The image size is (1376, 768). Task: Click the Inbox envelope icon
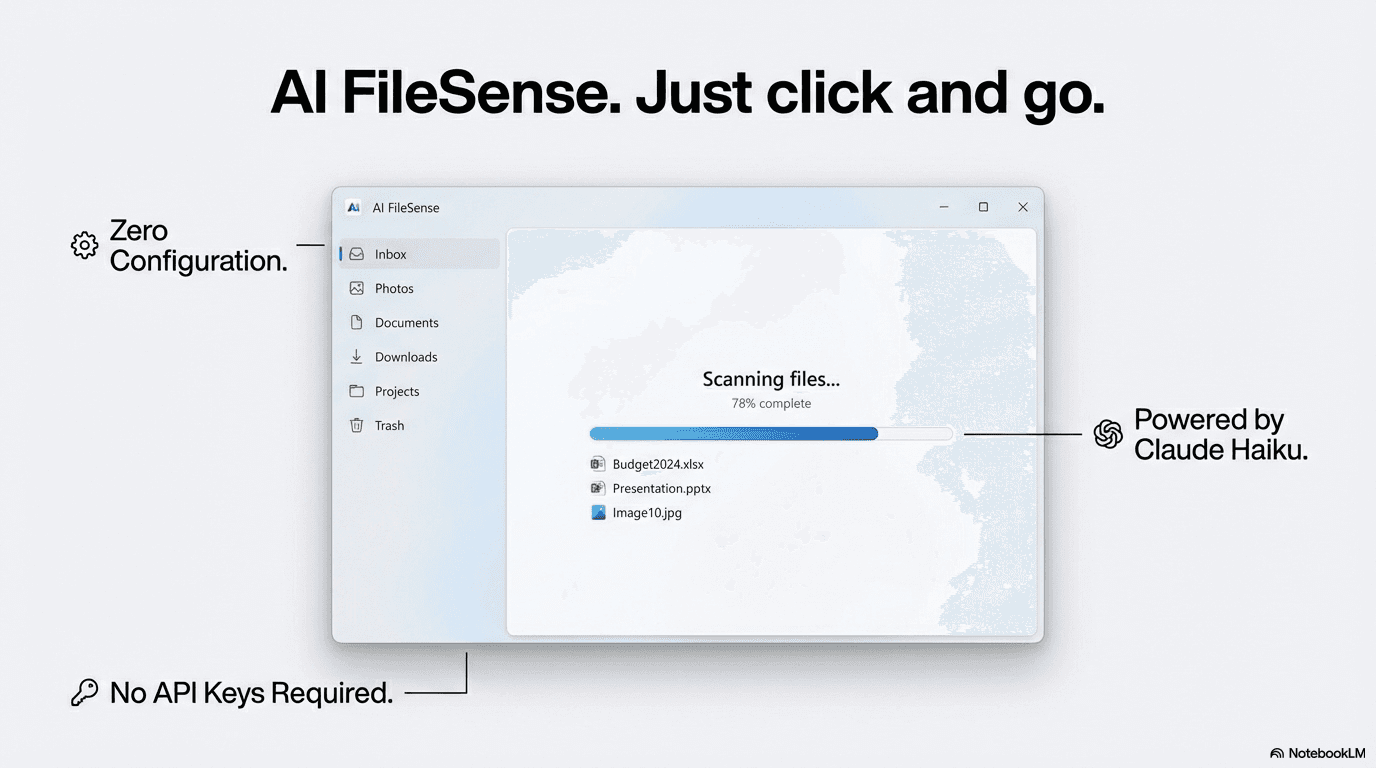tap(357, 253)
